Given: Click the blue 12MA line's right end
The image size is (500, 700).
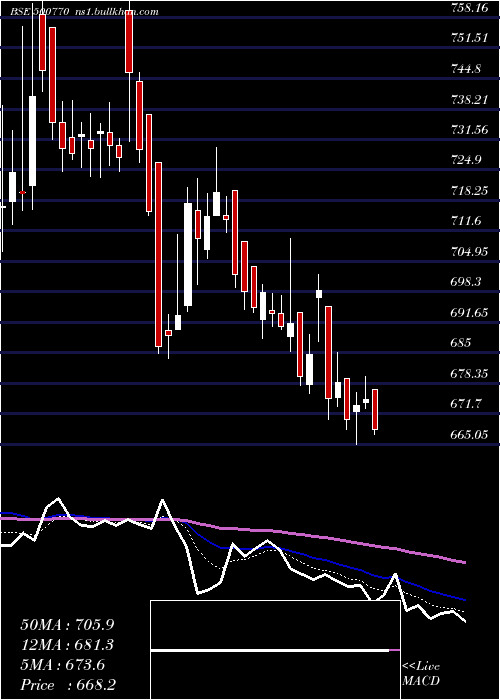Looking at the screenshot, I should click(x=464, y=600).
